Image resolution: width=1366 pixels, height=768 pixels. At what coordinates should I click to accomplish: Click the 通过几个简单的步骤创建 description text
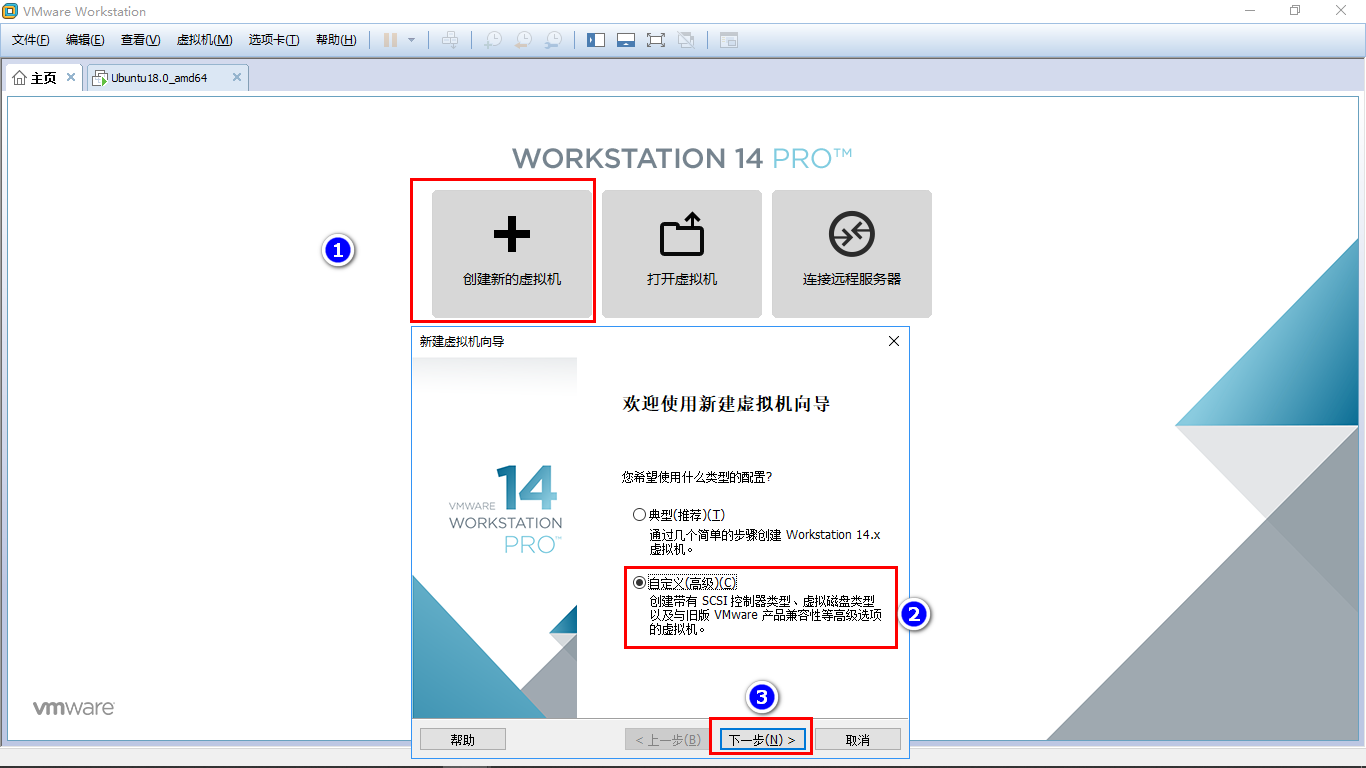pos(765,542)
